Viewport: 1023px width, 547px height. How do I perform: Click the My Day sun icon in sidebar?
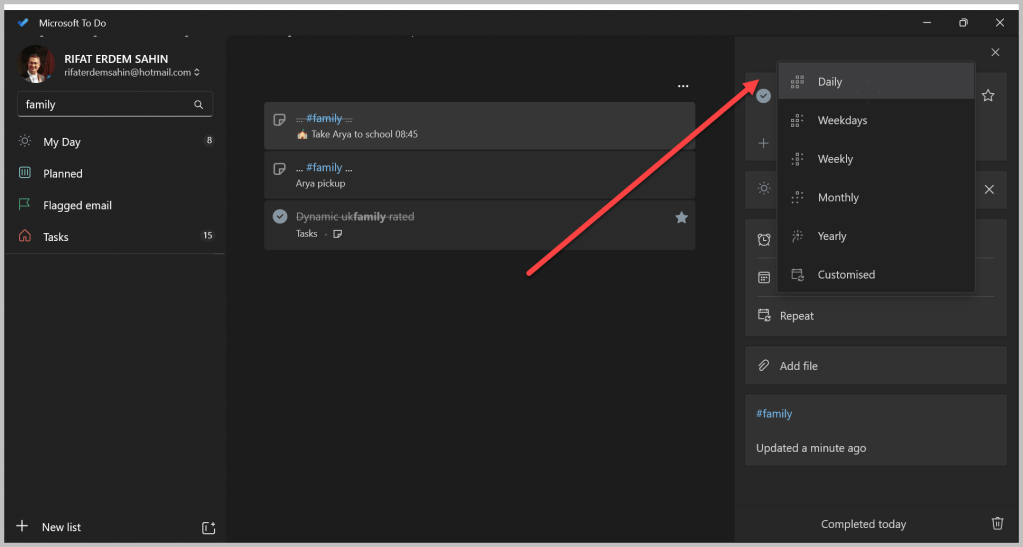click(x=25, y=141)
